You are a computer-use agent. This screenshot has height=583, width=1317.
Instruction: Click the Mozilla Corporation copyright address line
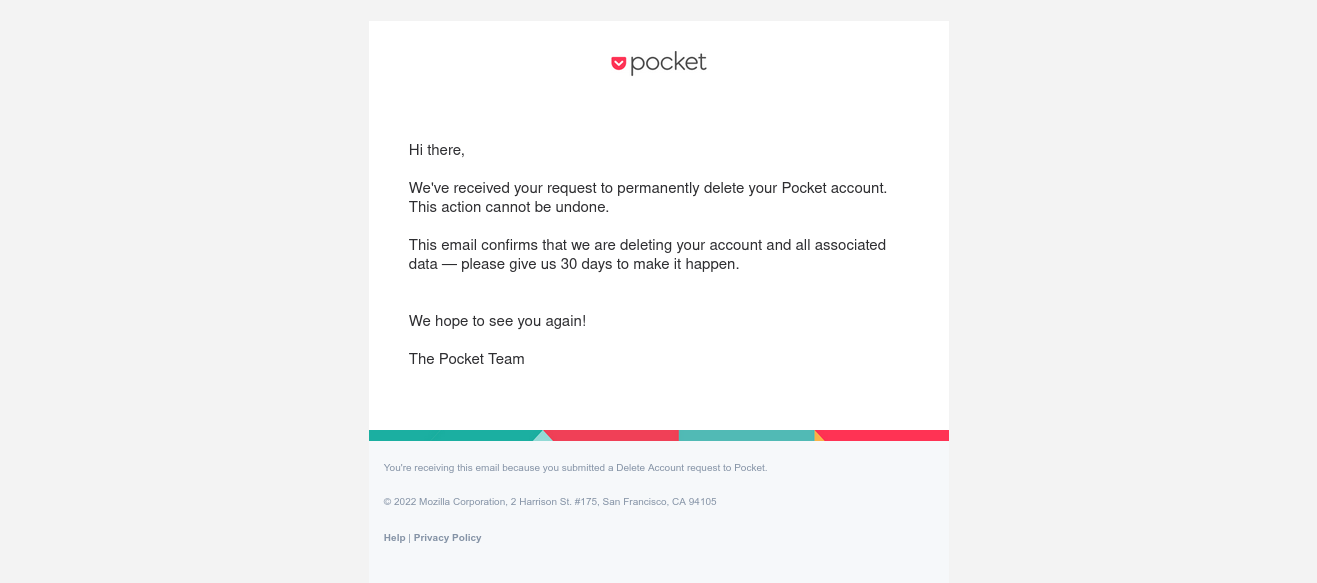550,502
